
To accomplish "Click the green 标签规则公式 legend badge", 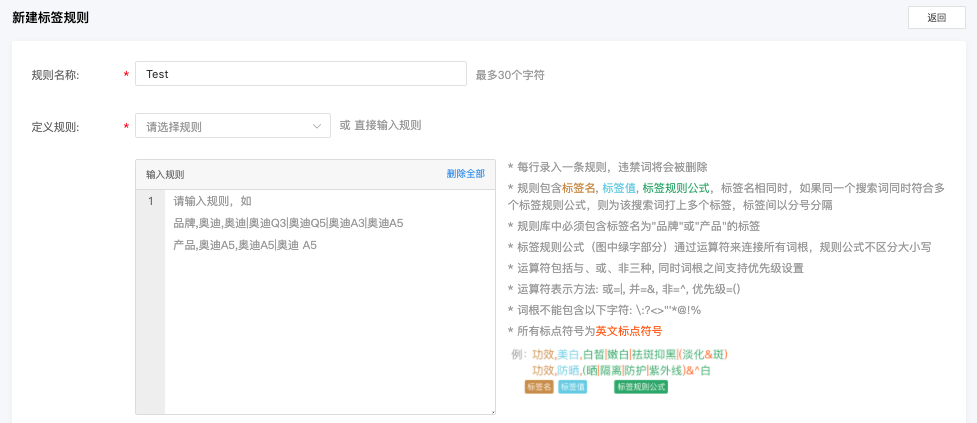I will 641,386.
